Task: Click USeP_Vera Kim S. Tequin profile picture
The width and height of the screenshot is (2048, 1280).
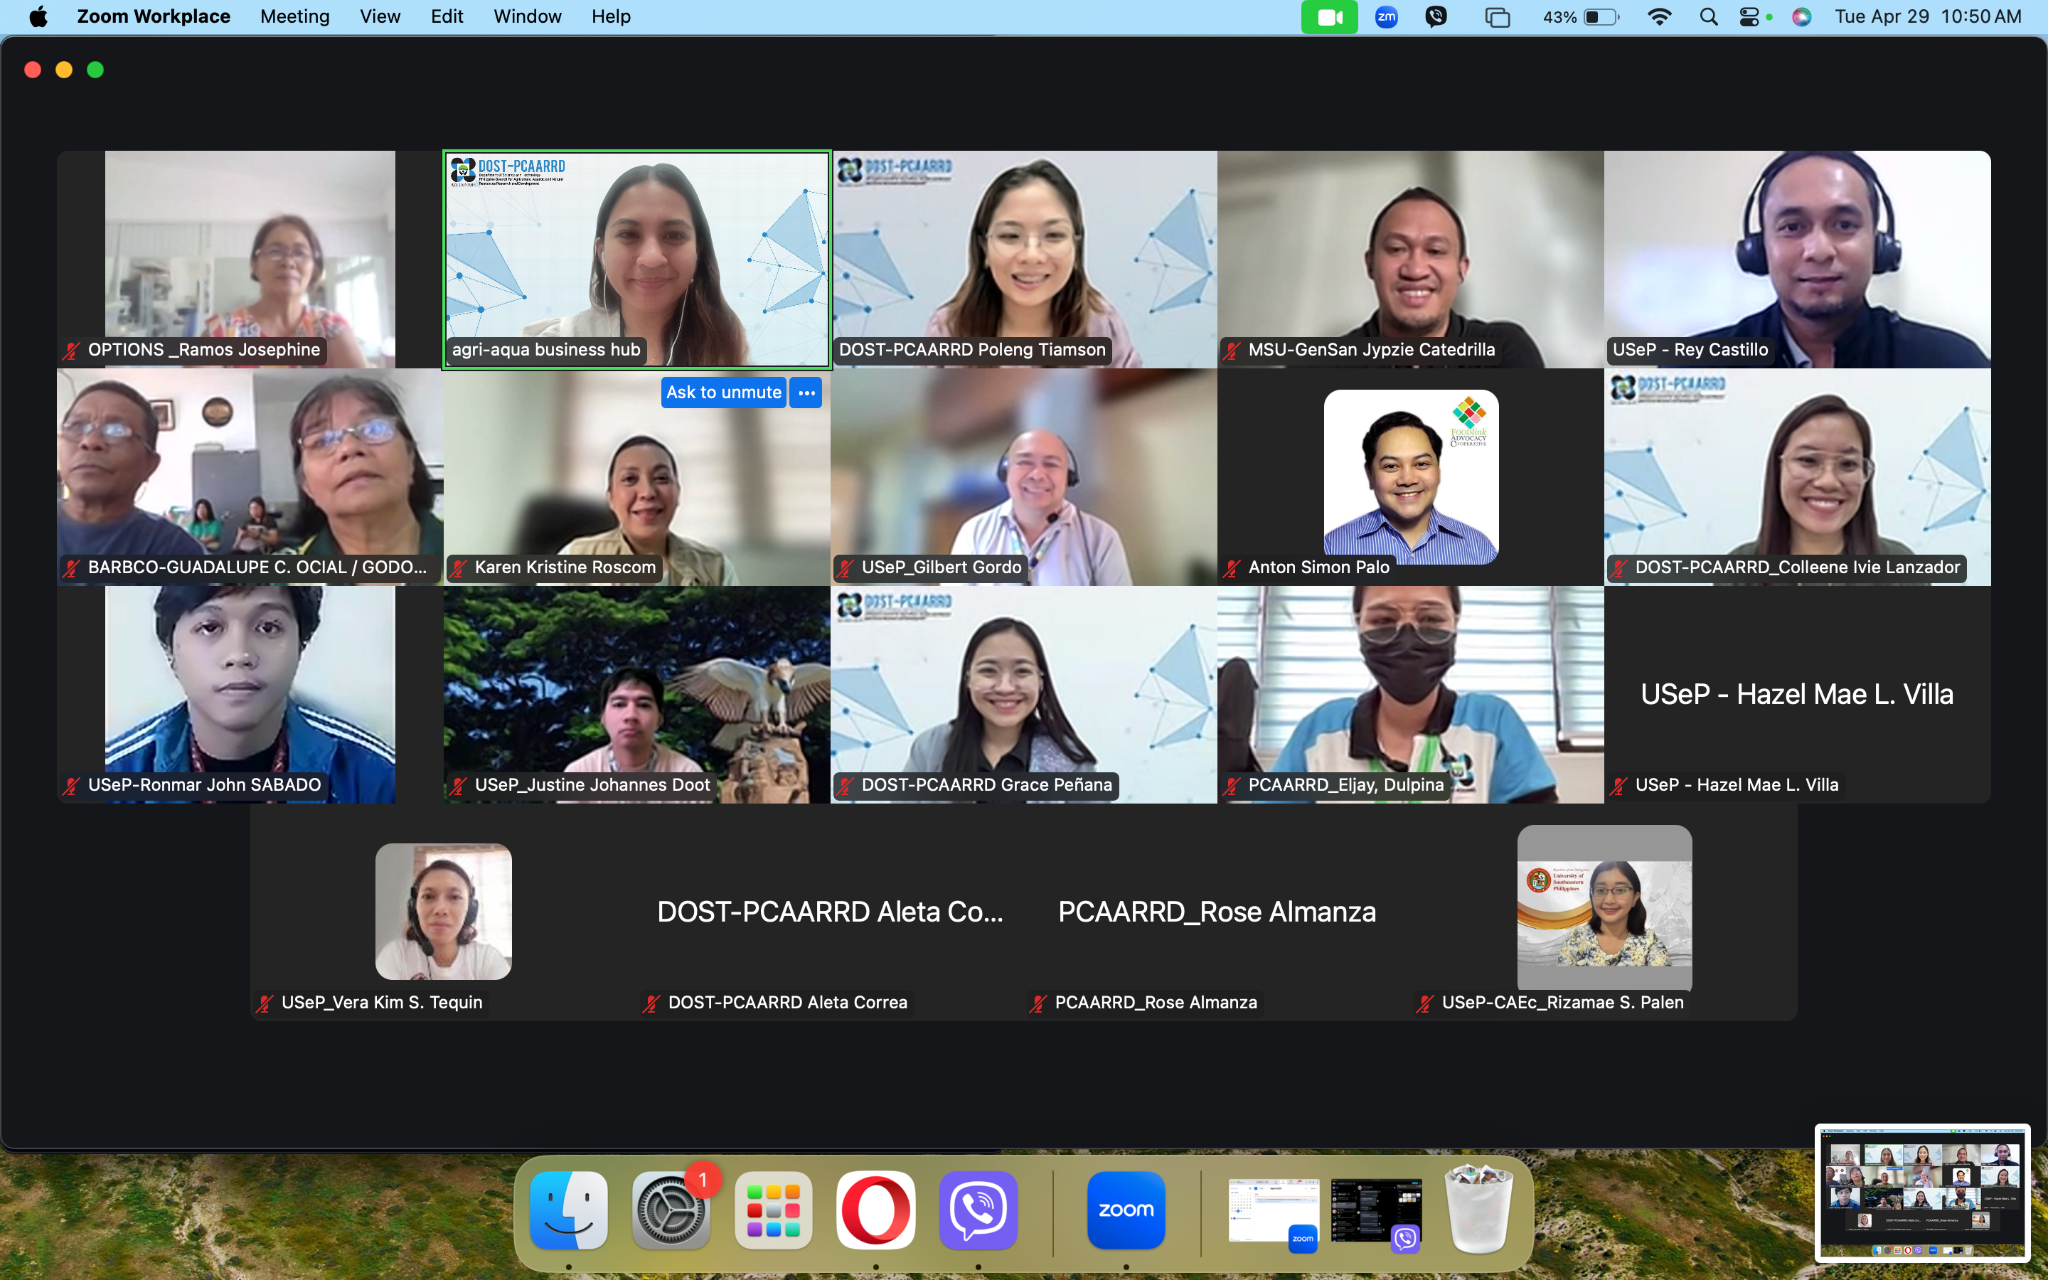Action: pyautogui.click(x=443, y=911)
